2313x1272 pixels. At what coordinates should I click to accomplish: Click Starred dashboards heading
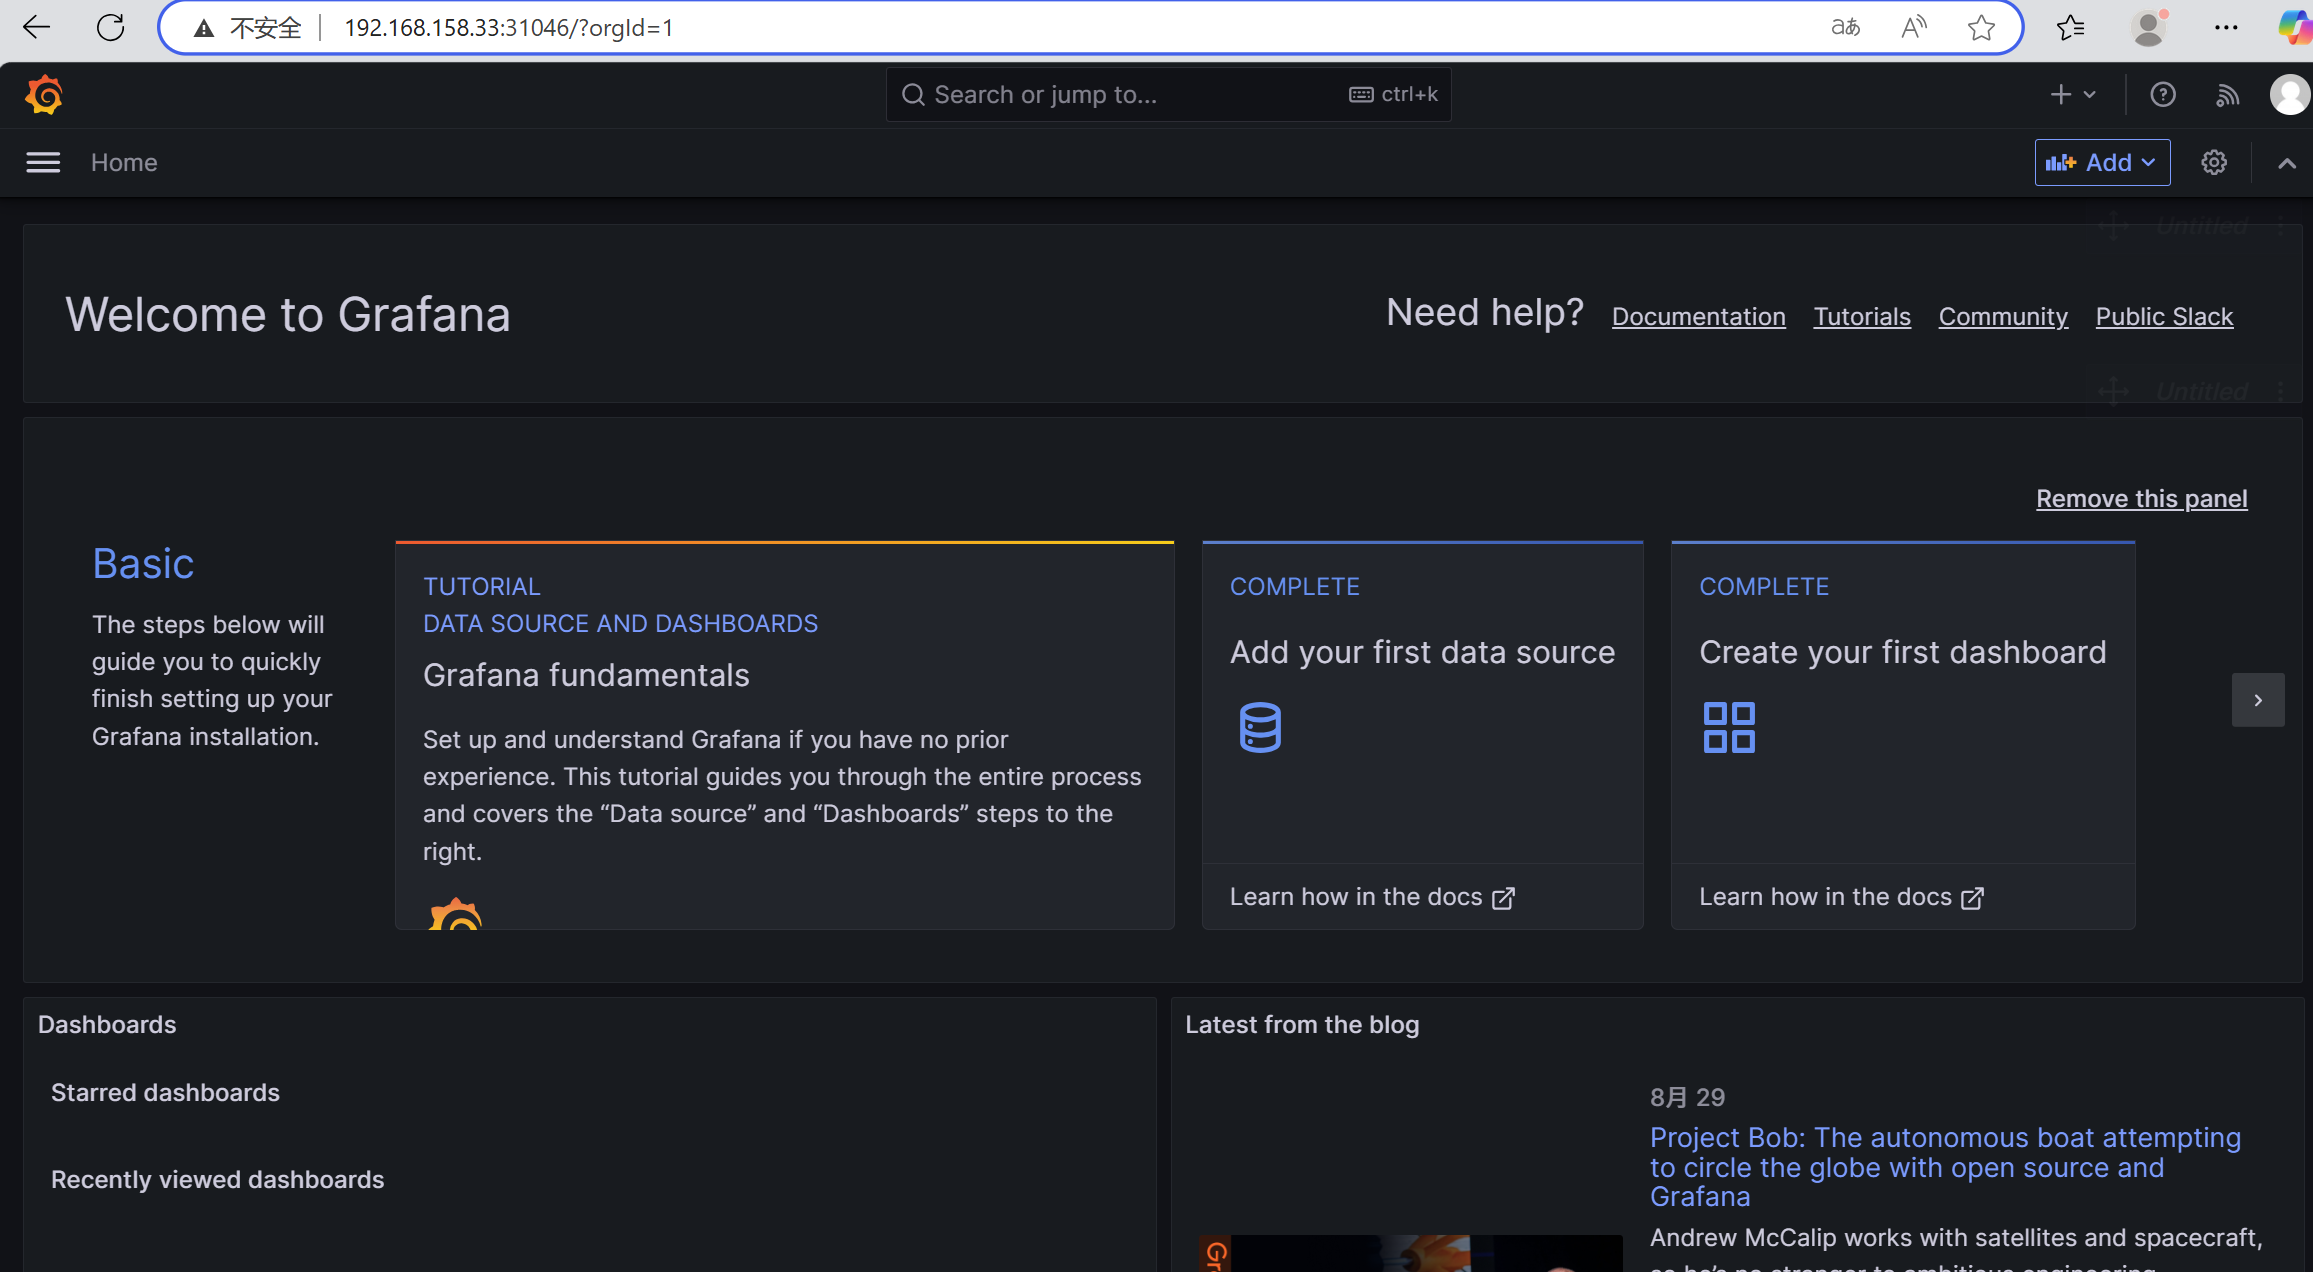click(x=165, y=1093)
